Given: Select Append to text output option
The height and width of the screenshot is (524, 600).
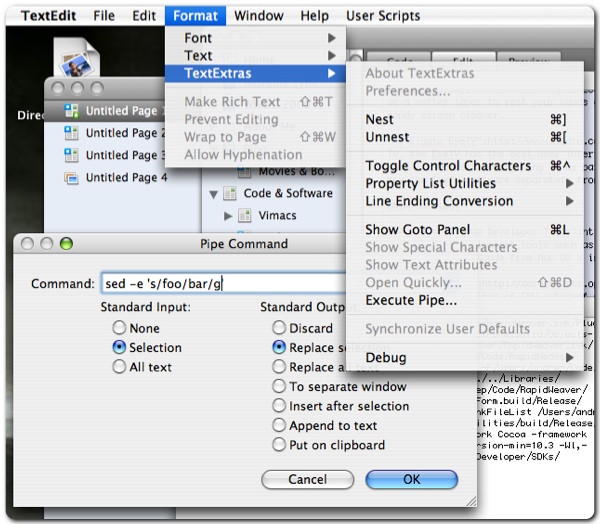Looking at the screenshot, I should click(279, 425).
